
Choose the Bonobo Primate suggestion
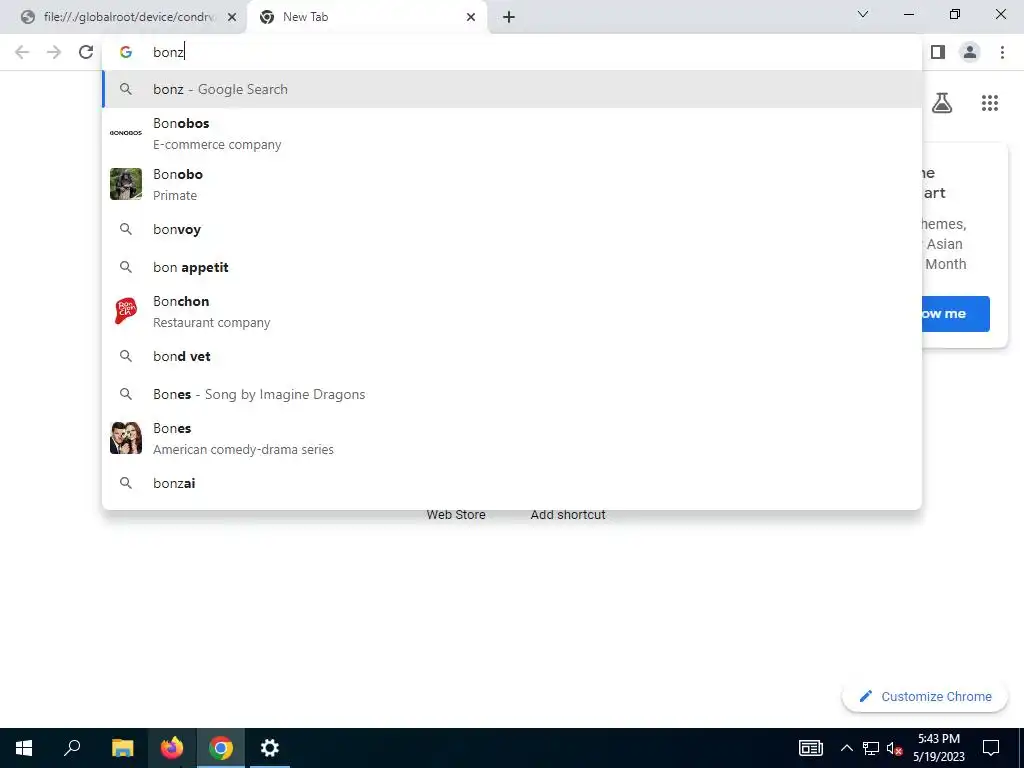tap(512, 184)
